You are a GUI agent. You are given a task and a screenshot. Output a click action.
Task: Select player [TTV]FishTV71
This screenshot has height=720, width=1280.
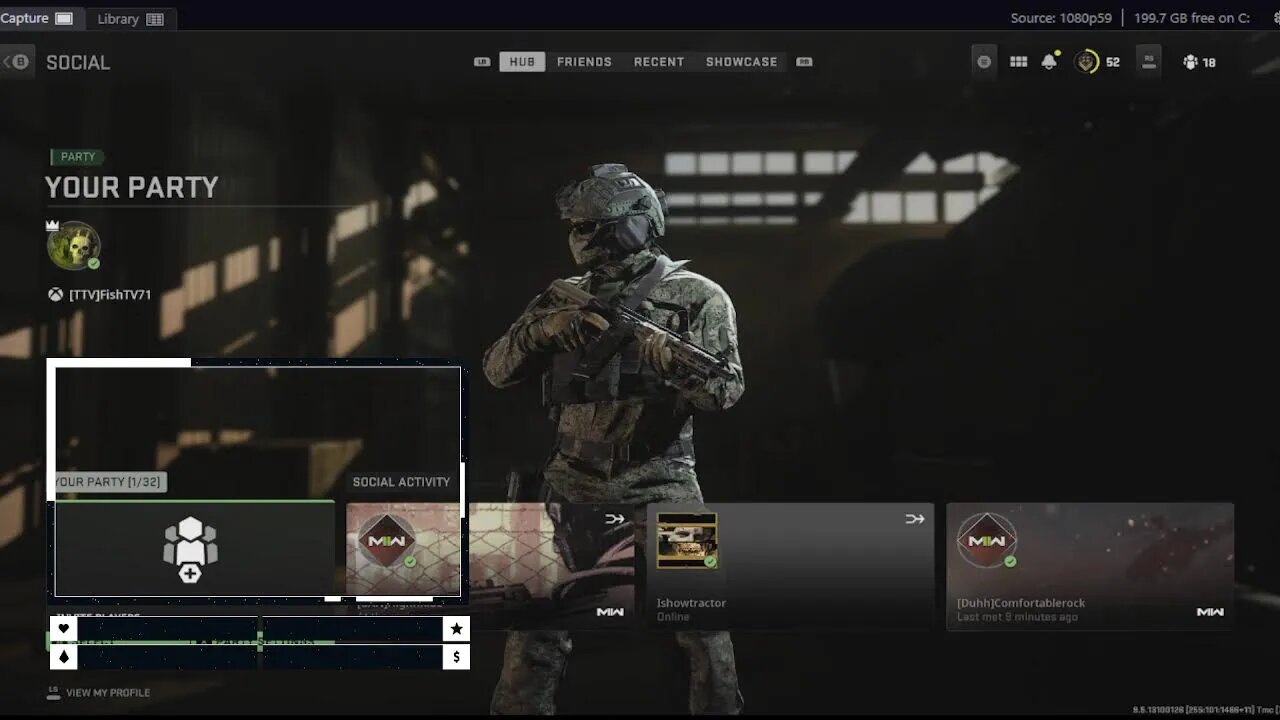pyautogui.click(x=110, y=295)
